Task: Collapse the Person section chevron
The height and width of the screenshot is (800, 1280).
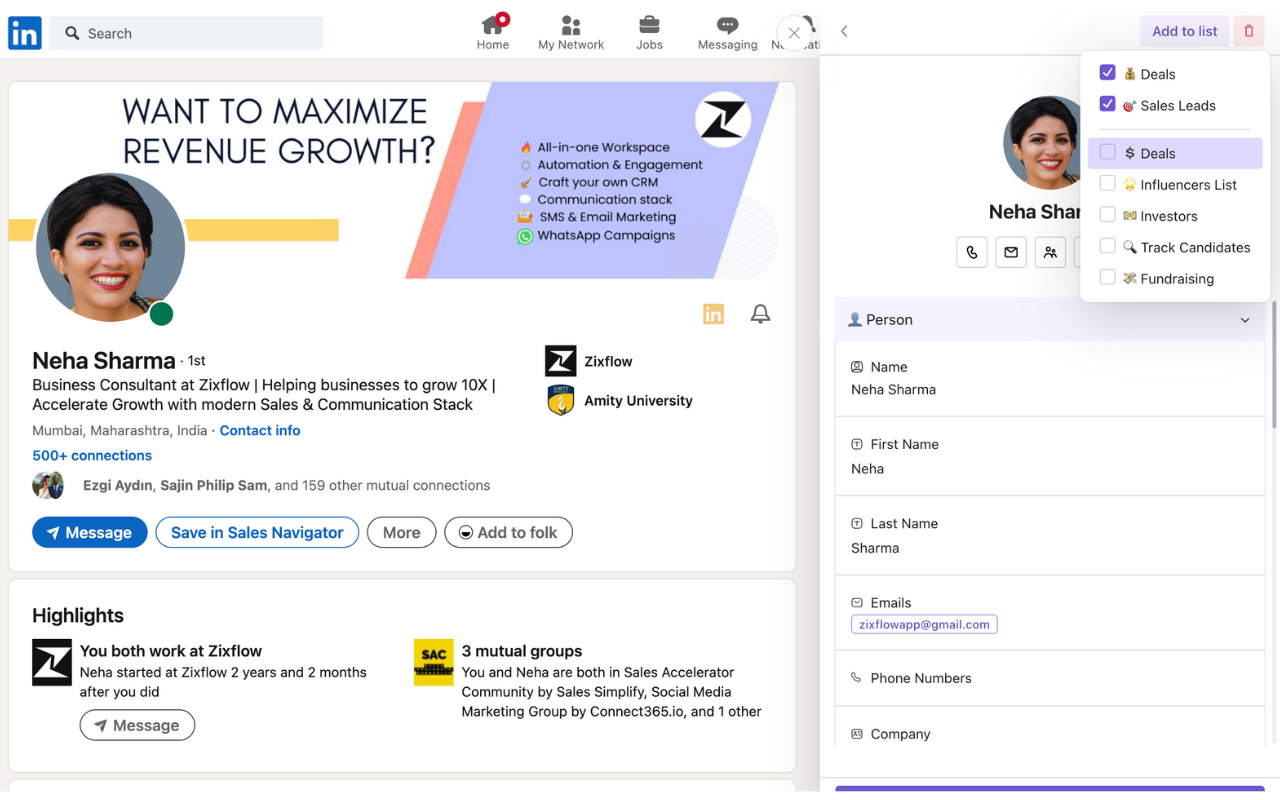Action: point(1244,320)
